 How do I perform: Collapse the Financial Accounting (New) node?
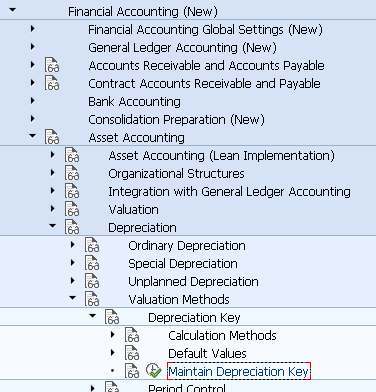[x=12, y=10]
